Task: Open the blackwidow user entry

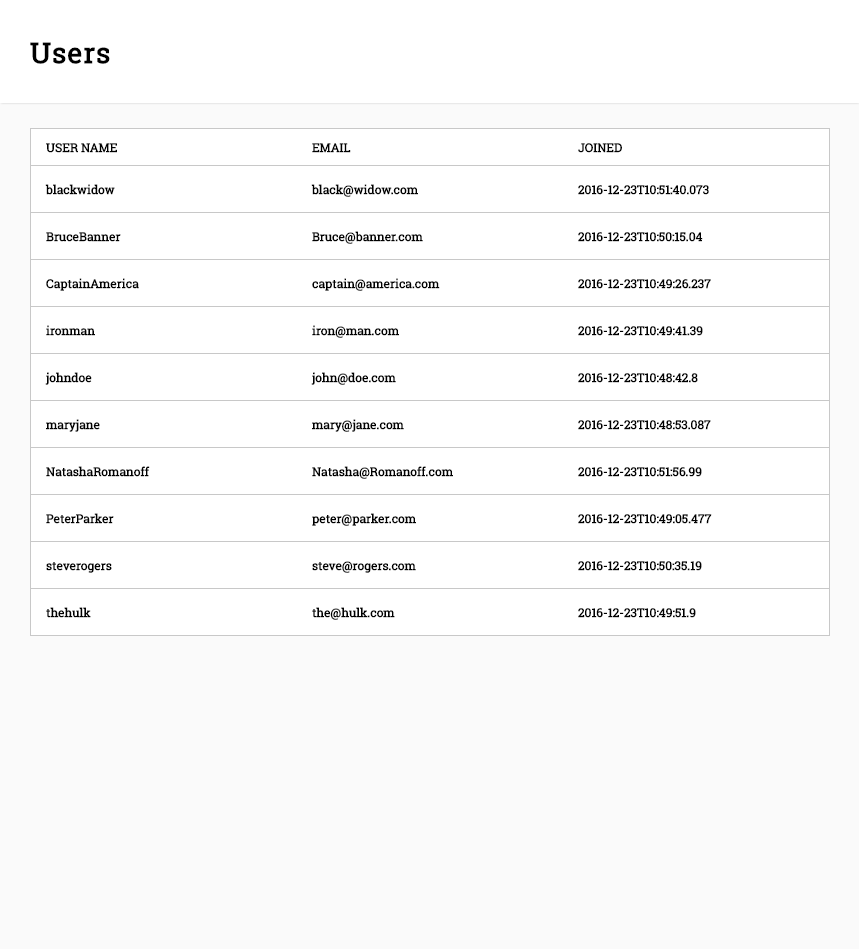Action: [x=80, y=190]
